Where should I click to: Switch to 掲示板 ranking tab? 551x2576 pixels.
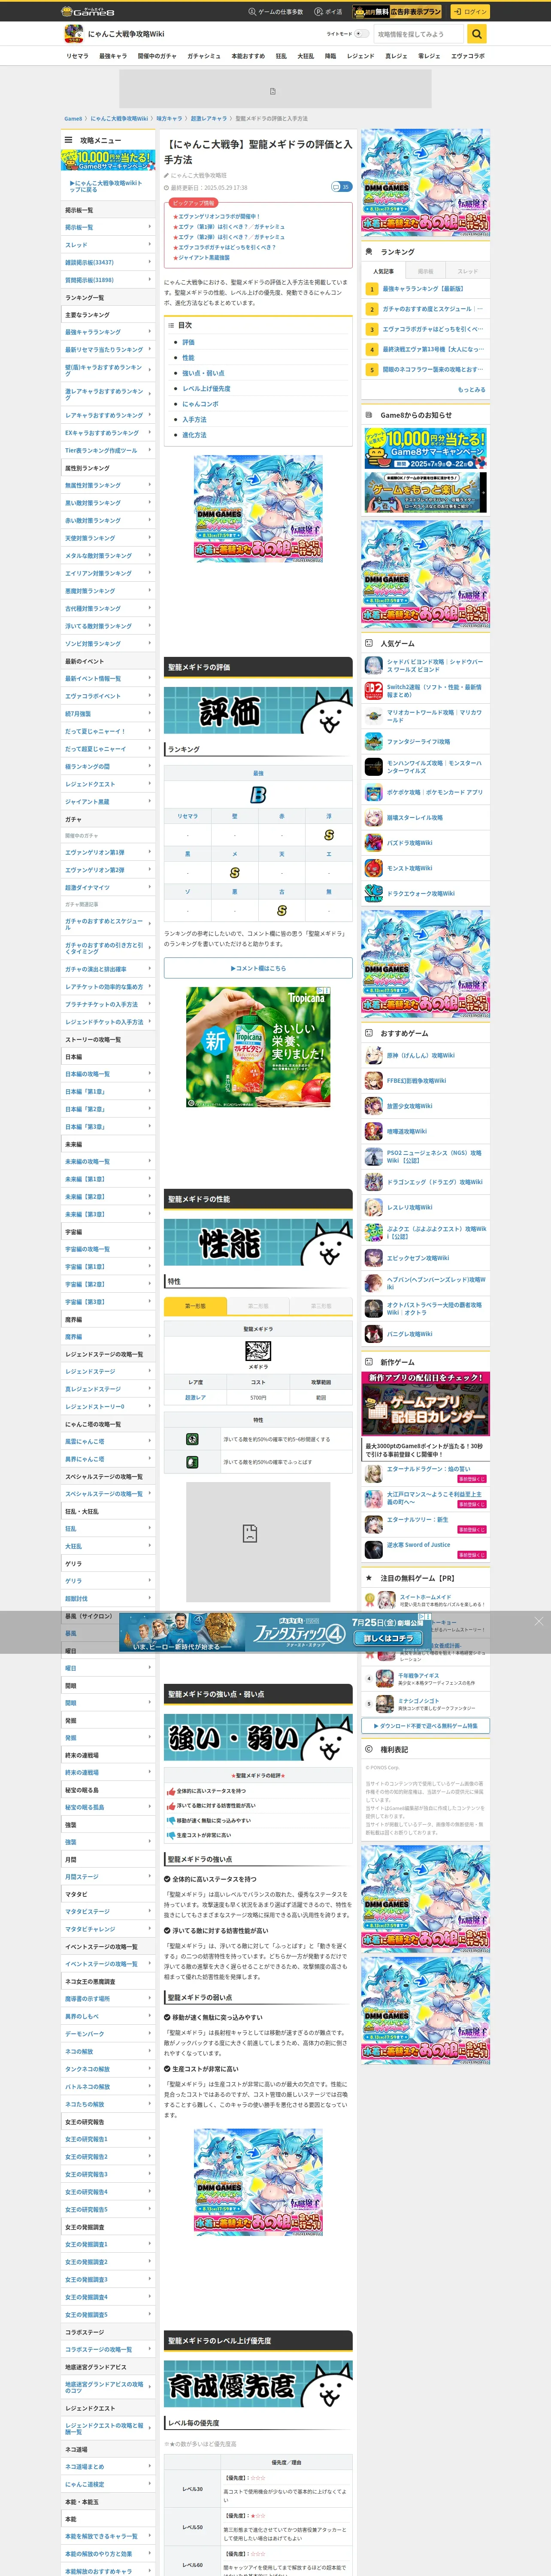(426, 271)
